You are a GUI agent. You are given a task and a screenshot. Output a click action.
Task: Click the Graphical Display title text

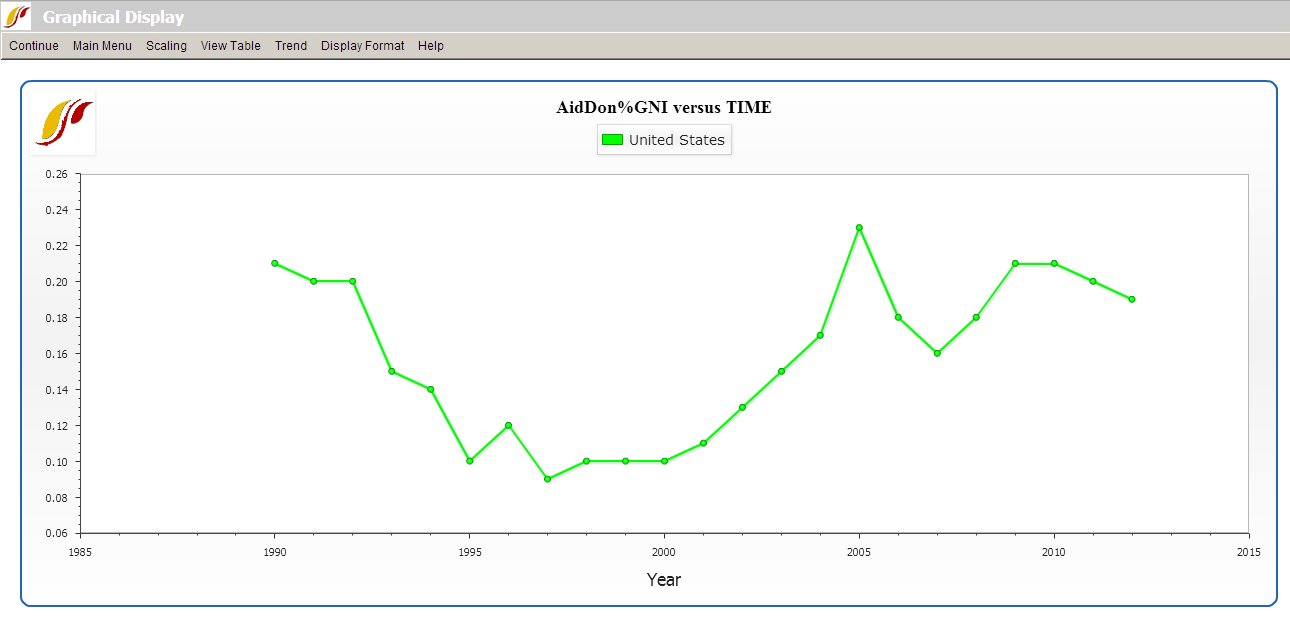[113, 17]
